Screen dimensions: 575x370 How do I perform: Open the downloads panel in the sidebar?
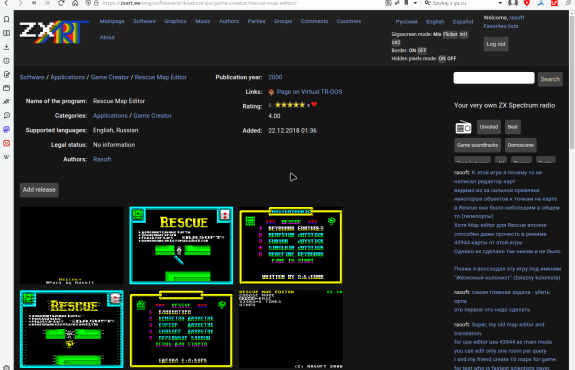click(6, 47)
